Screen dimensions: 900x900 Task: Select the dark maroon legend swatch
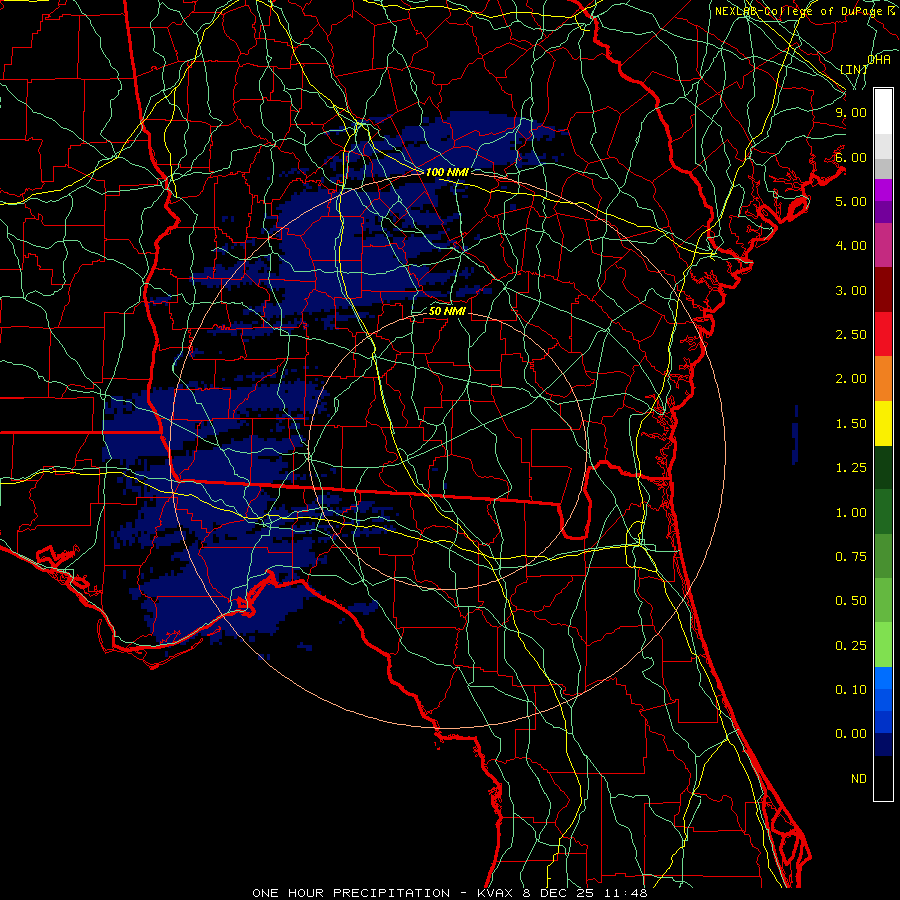883,290
